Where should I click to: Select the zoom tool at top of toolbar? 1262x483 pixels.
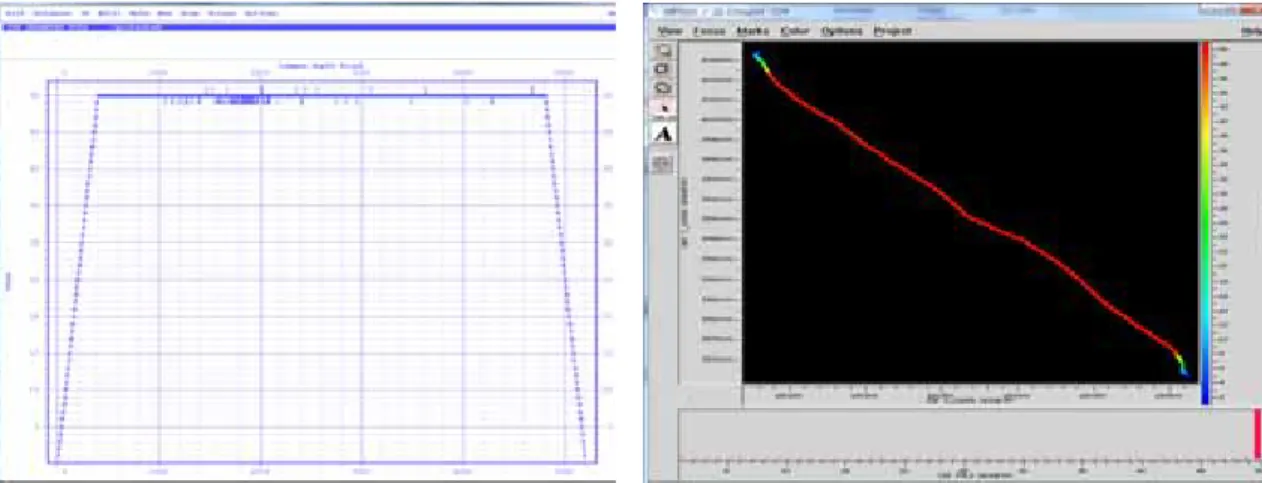coord(663,50)
